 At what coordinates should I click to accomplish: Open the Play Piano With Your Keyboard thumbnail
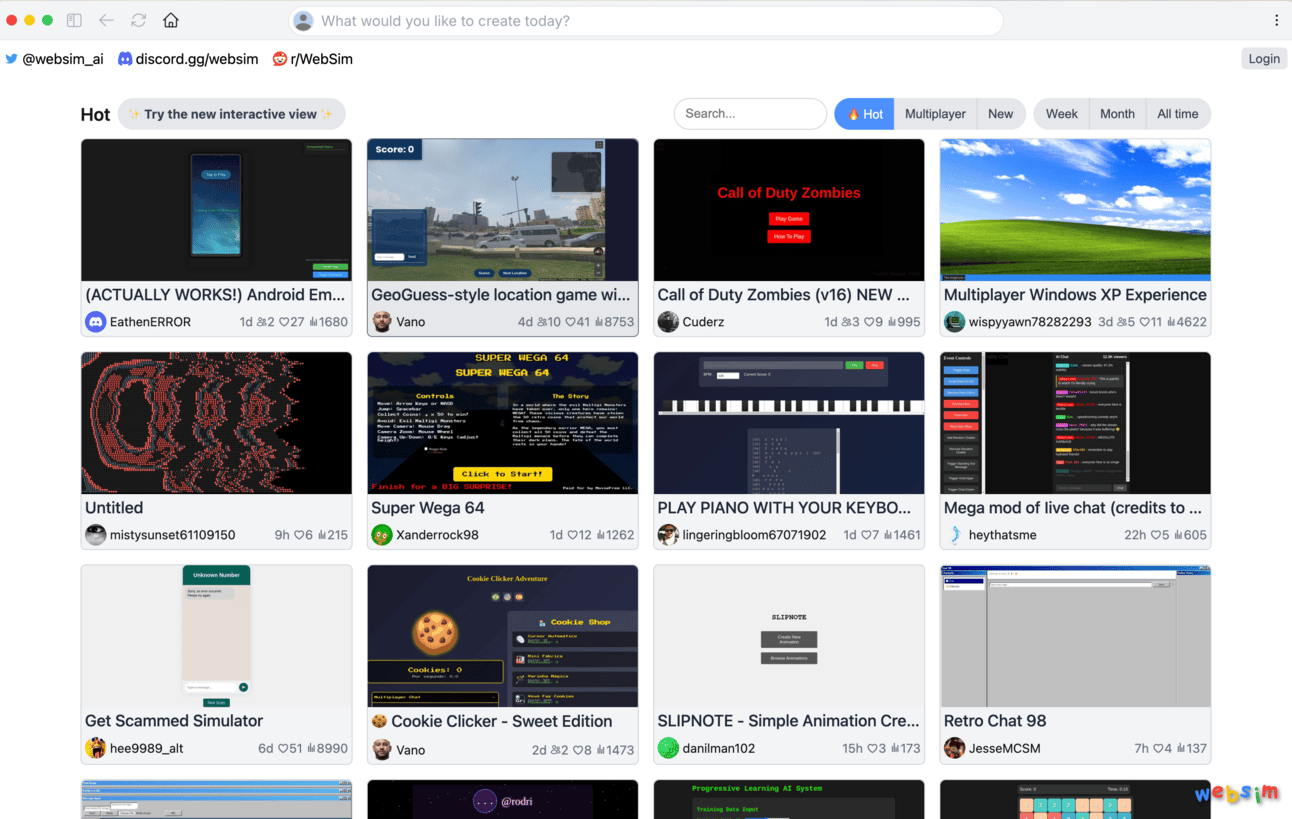tap(789, 423)
